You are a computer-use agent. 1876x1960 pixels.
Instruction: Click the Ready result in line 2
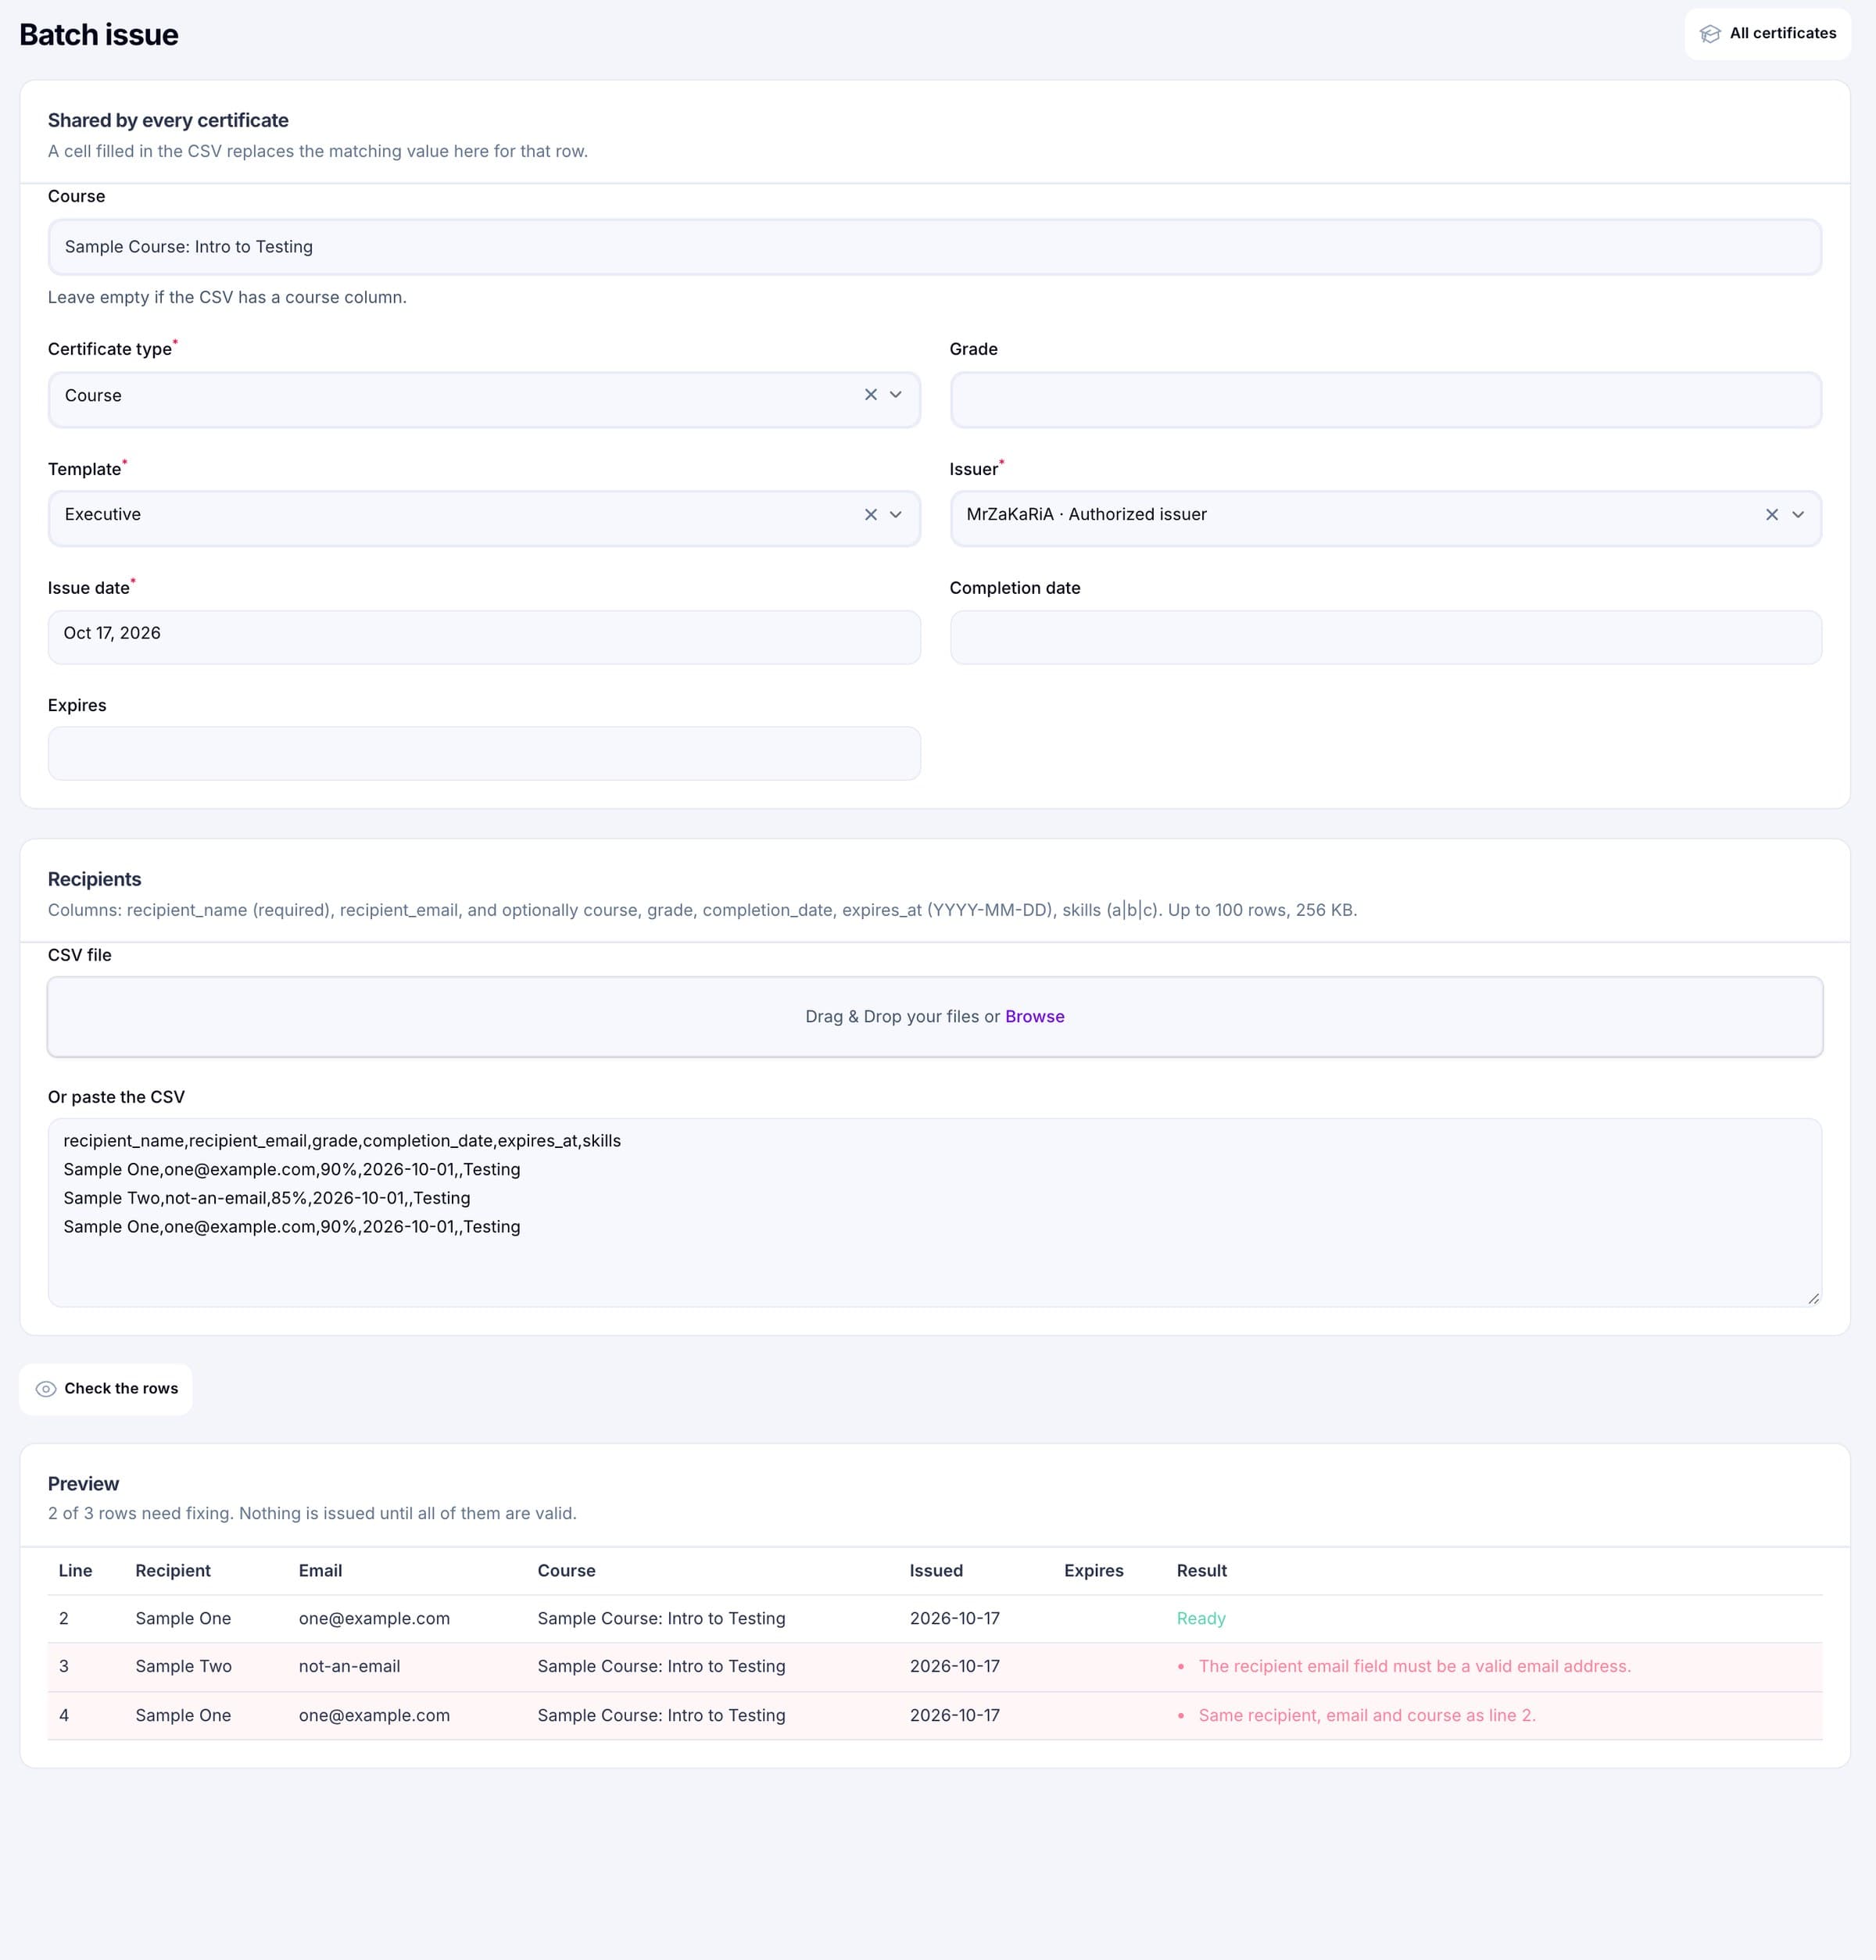[x=1201, y=1618]
